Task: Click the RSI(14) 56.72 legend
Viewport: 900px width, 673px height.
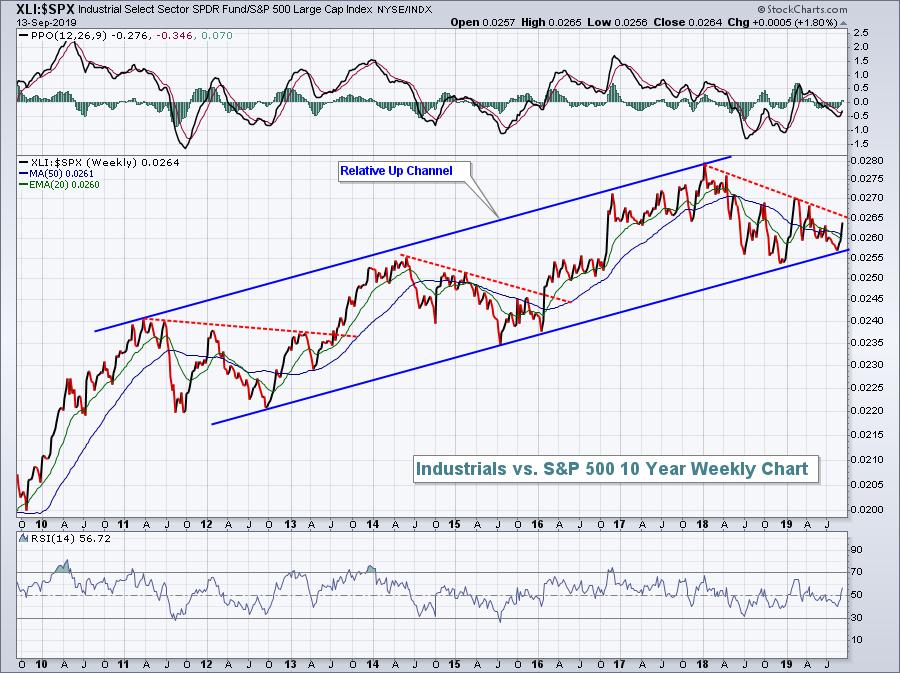Action: pos(70,538)
